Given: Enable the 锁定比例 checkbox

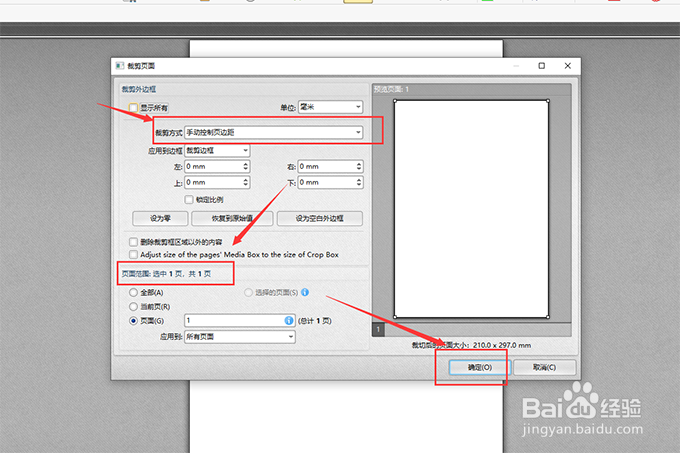Looking at the screenshot, I should click(189, 199).
